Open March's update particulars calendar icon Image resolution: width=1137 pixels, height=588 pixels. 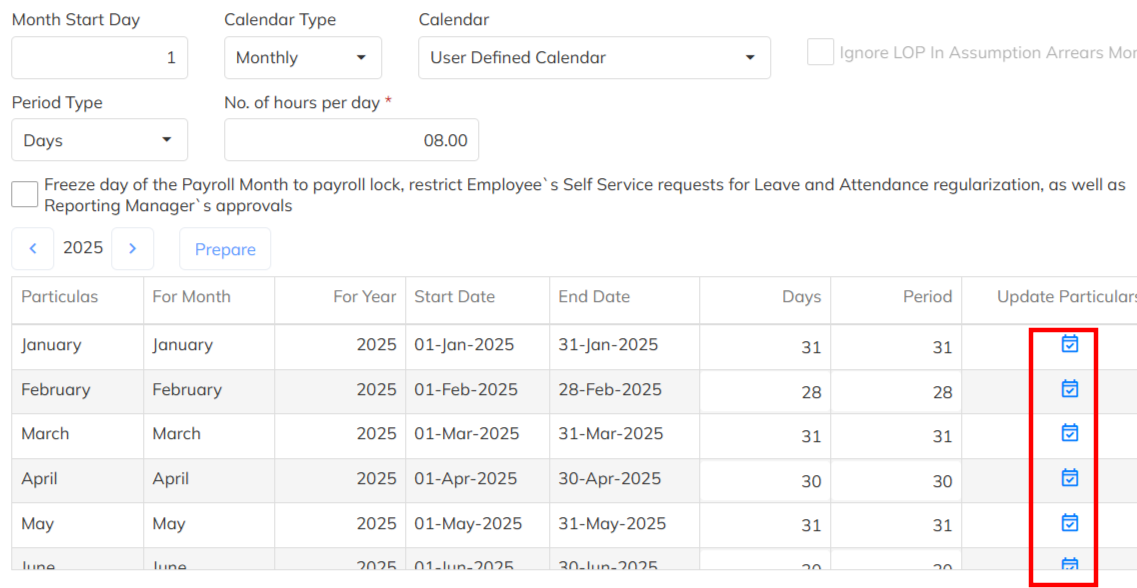point(1069,433)
